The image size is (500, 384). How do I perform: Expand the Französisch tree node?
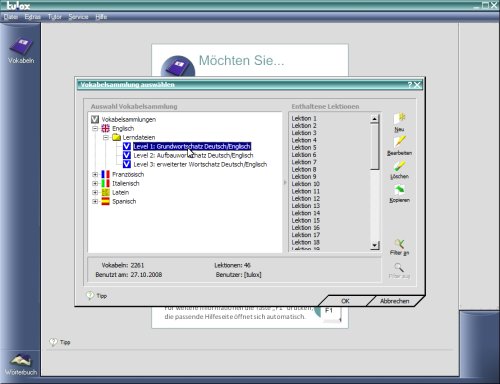[x=95, y=174]
